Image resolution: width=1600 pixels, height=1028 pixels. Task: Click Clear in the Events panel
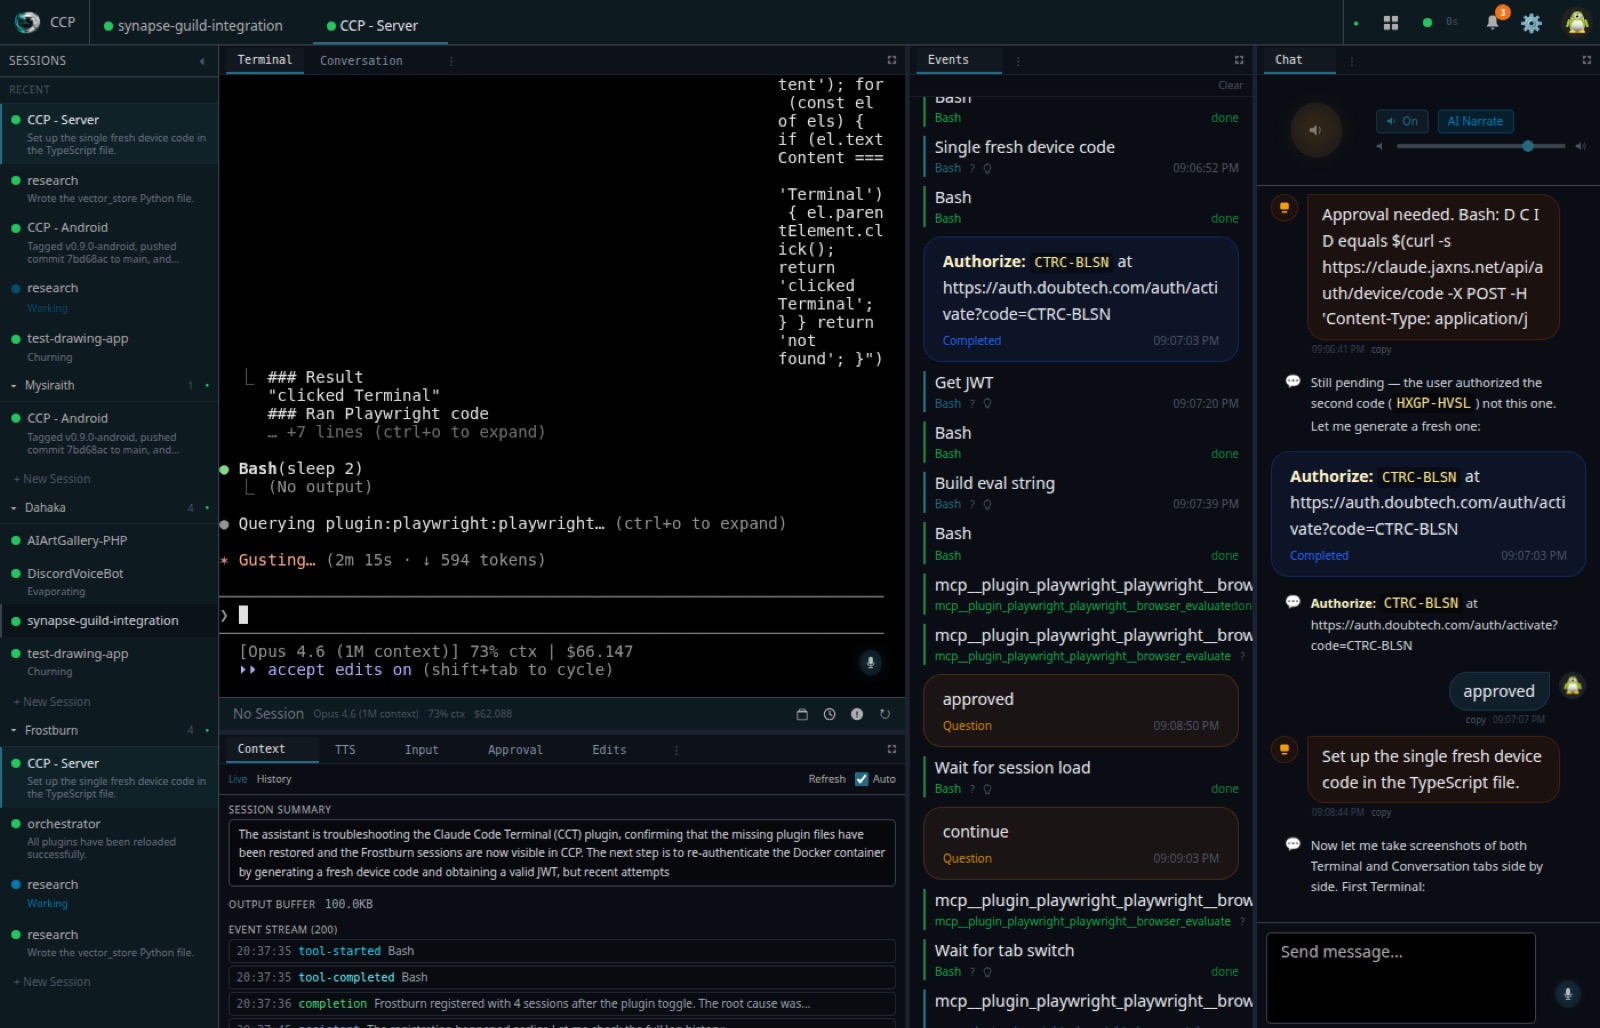point(1230,86)
